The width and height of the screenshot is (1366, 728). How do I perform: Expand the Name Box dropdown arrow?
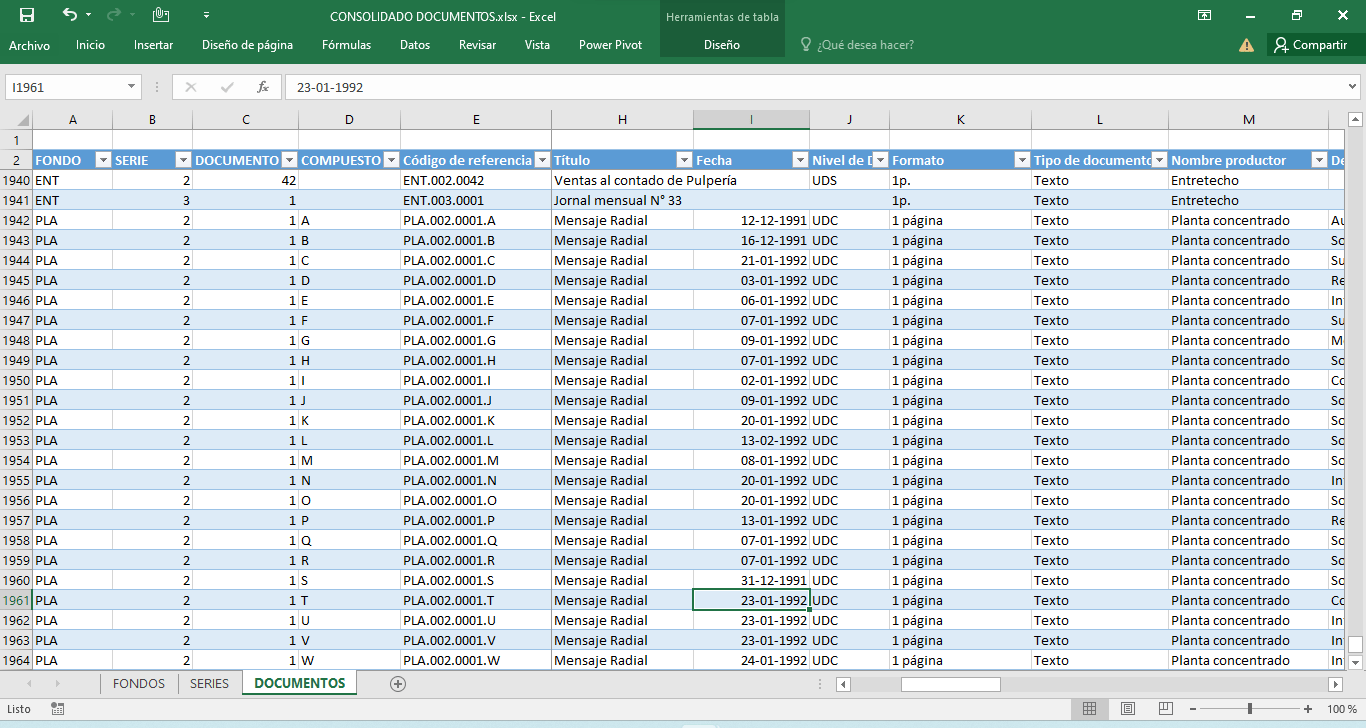pos(132,87)
